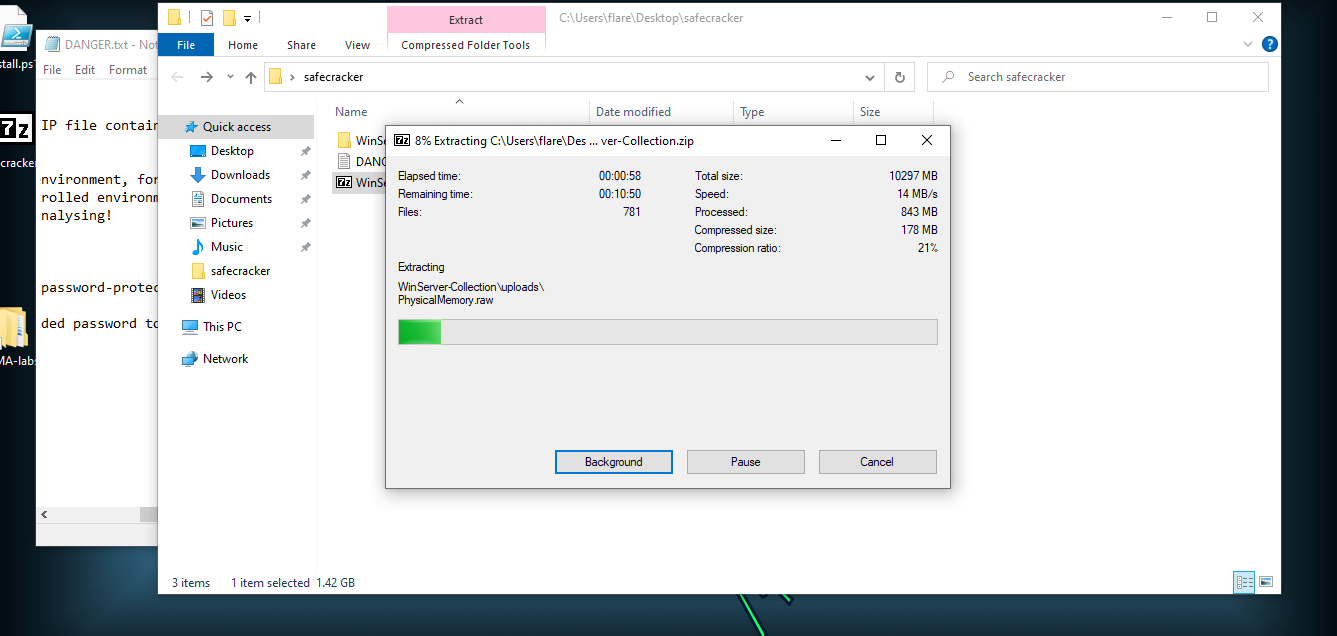Viewport: 1337px width, 636px height.
Task: Open Pictures from the navigation pane
Action: (x=232, y=223)
